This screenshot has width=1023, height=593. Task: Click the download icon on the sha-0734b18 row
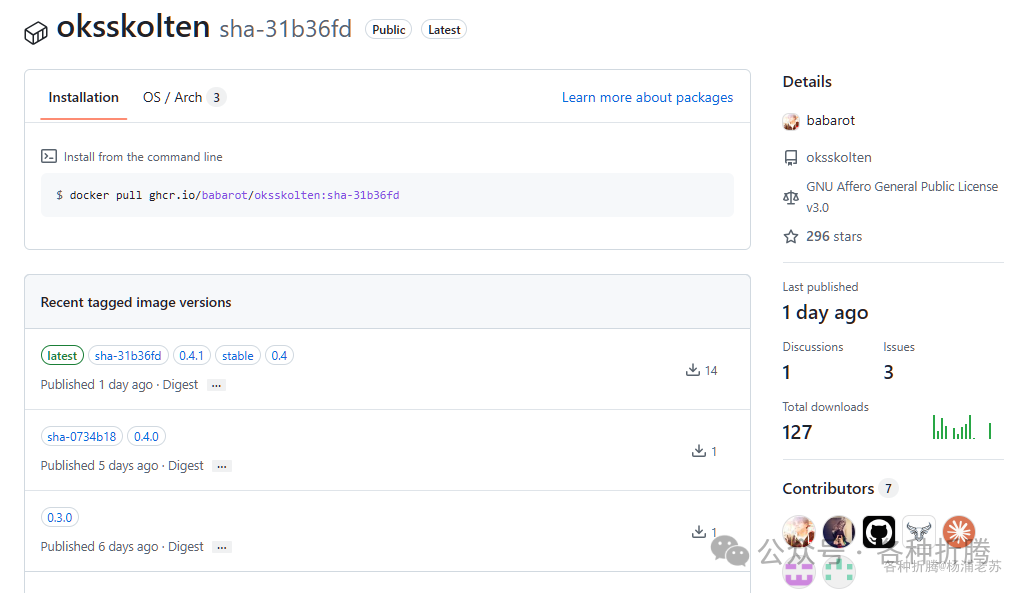(697, 450)
